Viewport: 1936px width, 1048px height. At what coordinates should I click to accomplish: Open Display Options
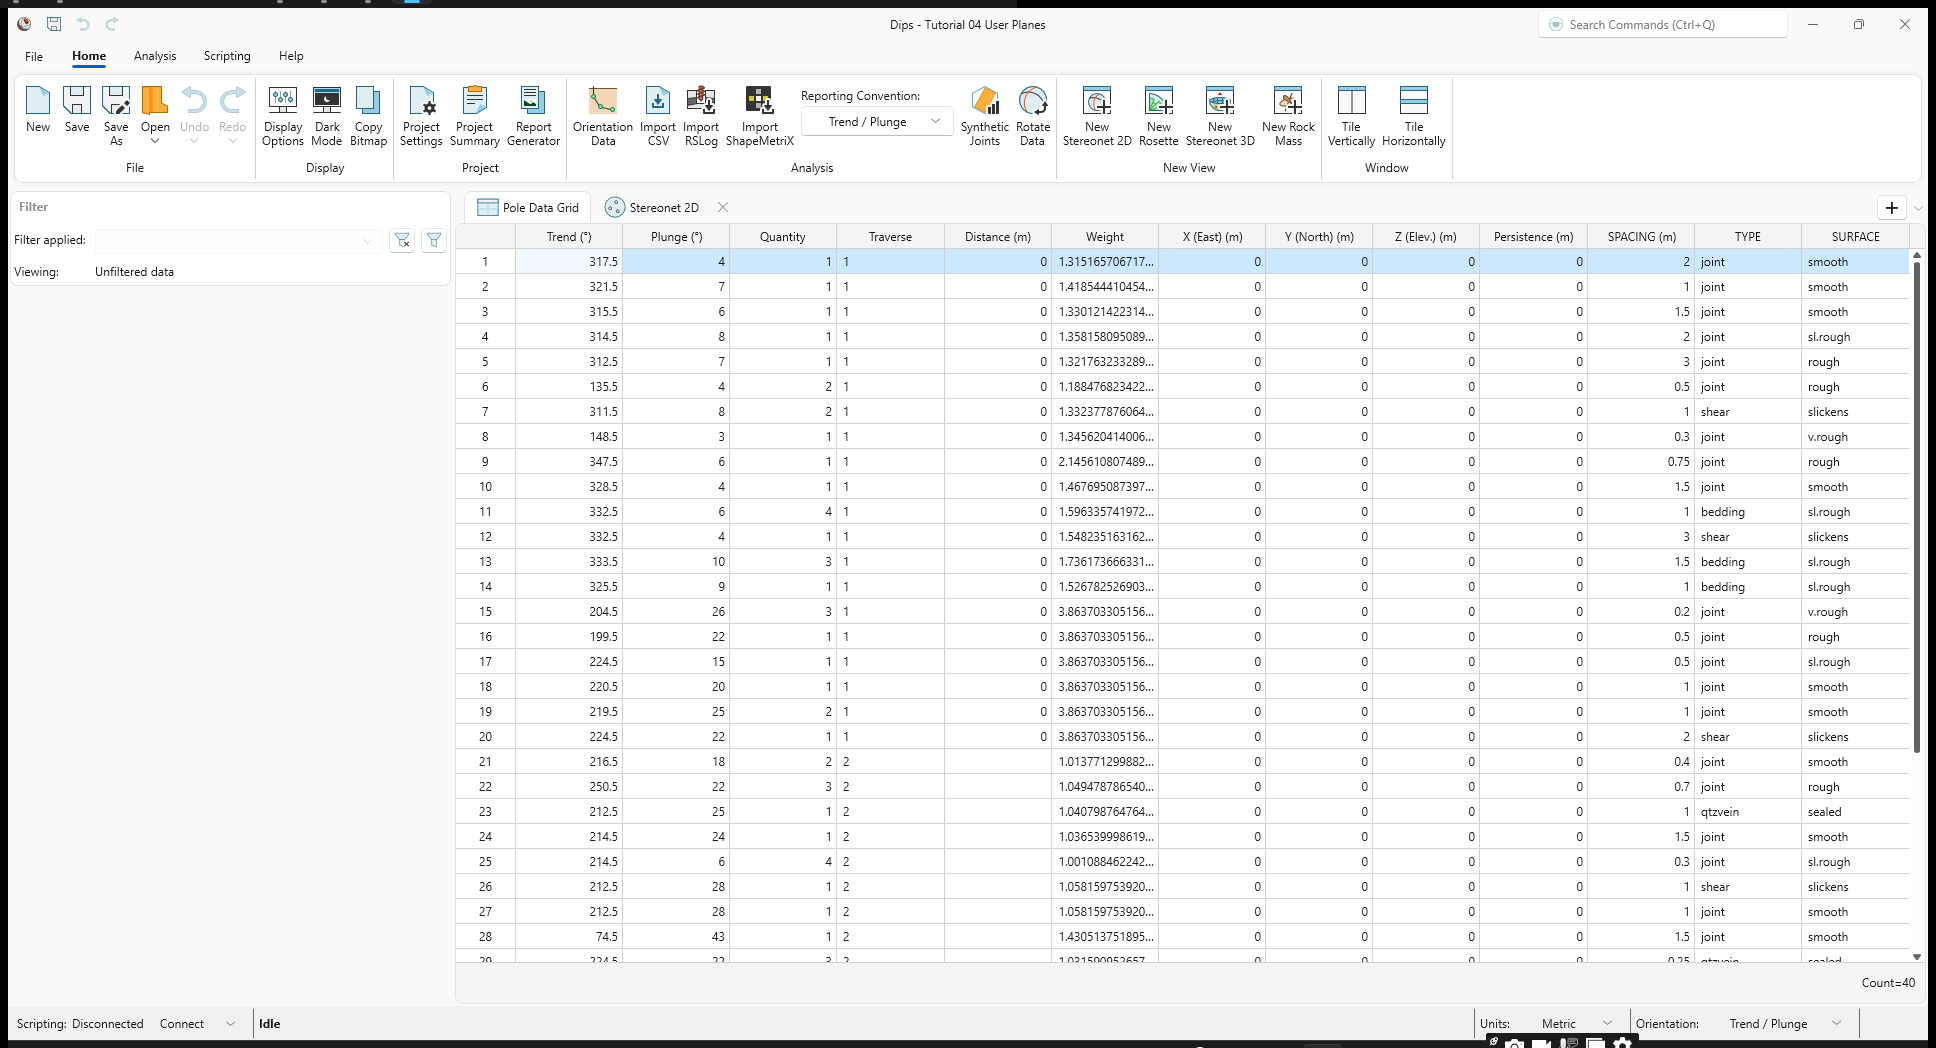(283, 116)
